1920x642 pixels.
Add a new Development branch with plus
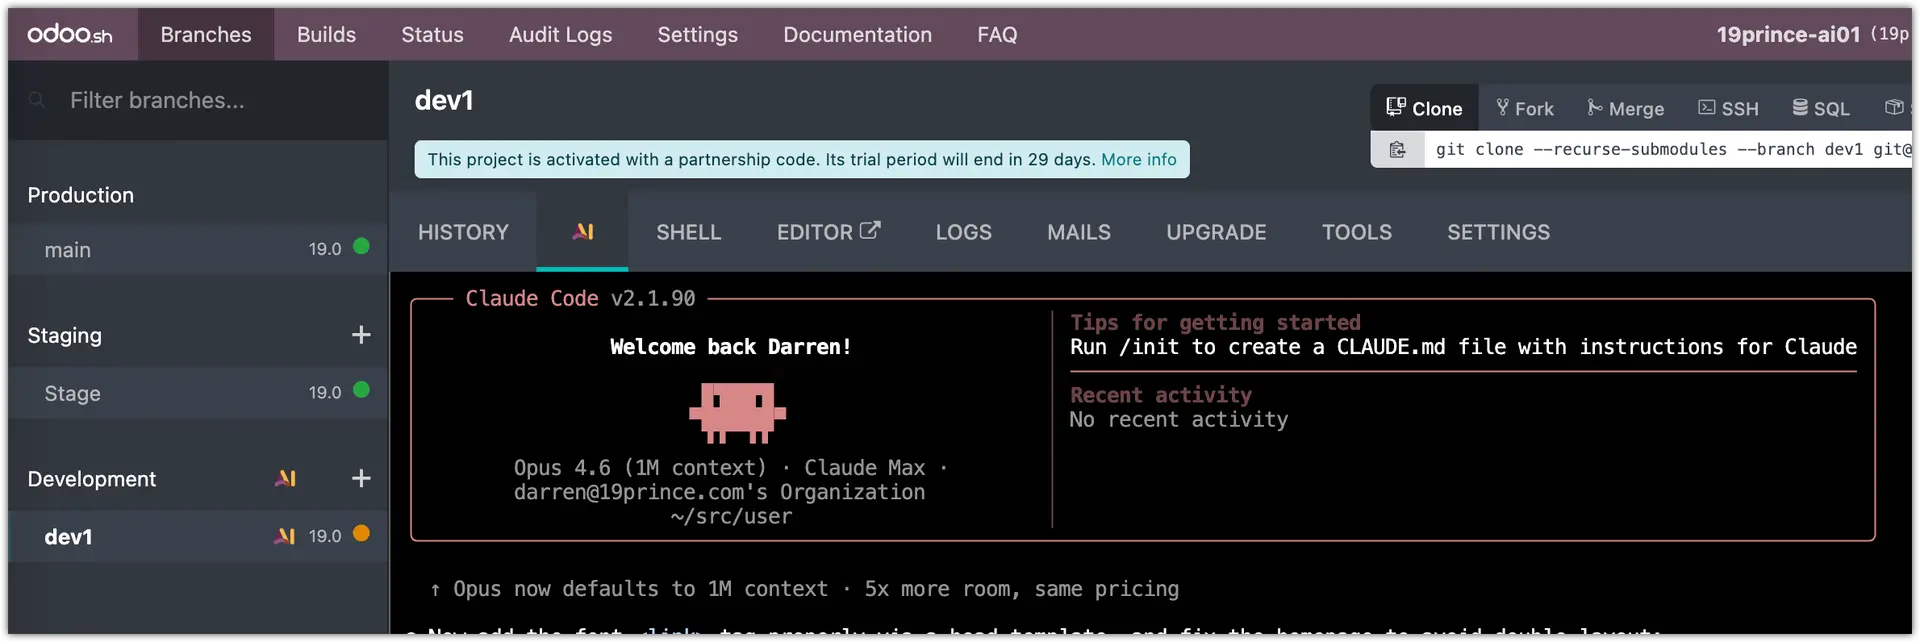(x=361, y=479)
